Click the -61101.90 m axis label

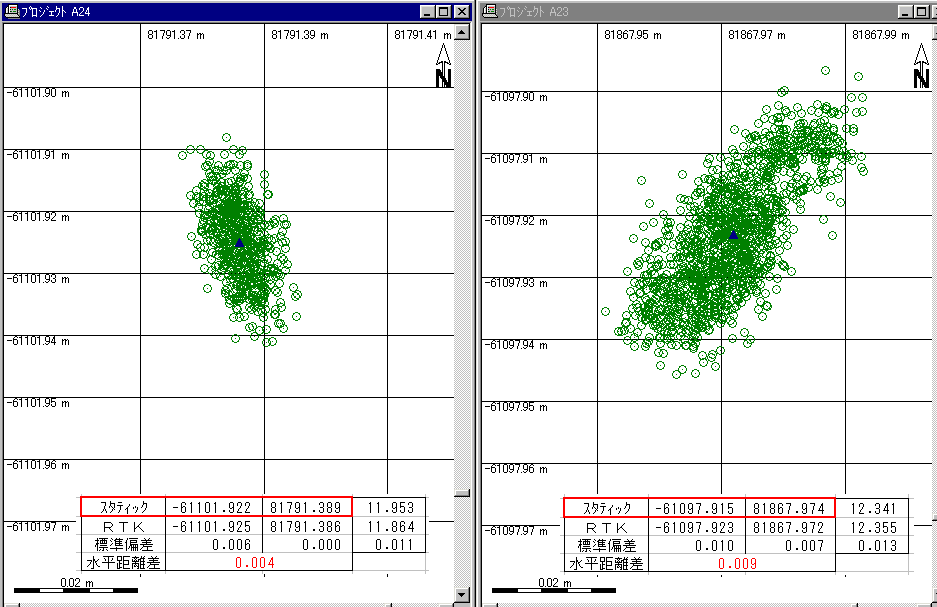click(x=38, y=93)
